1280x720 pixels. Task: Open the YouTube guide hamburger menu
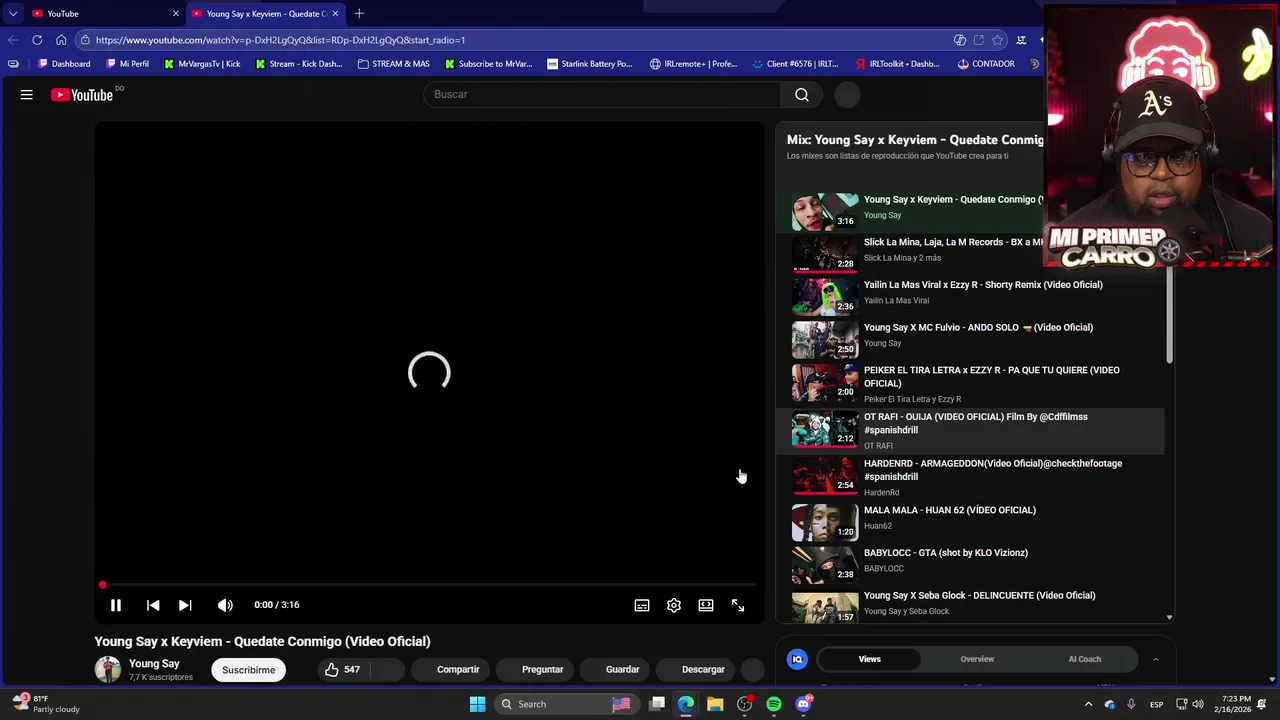[27, 95]
